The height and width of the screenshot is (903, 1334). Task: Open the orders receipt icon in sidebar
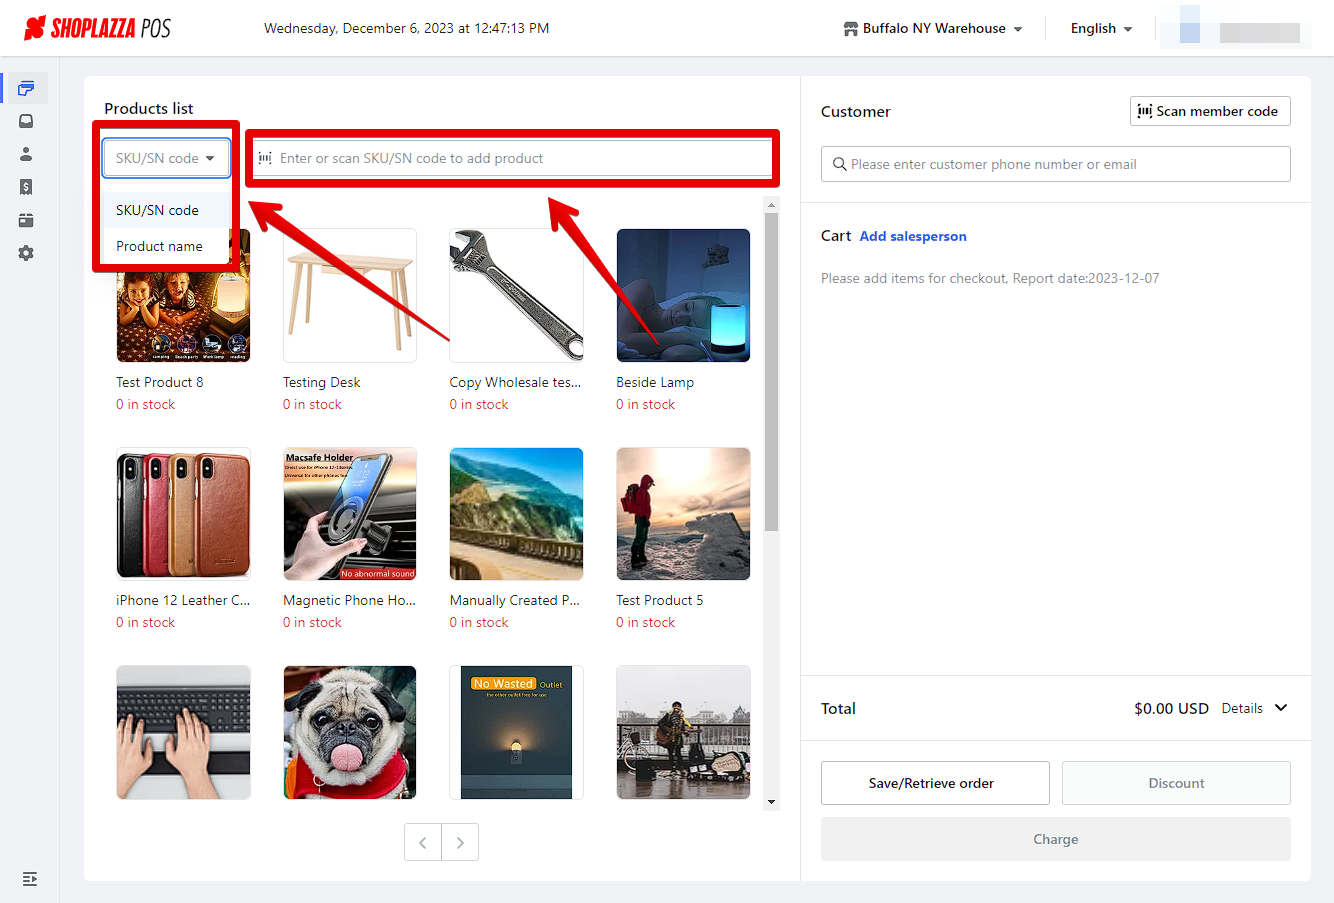click(26, 187)
